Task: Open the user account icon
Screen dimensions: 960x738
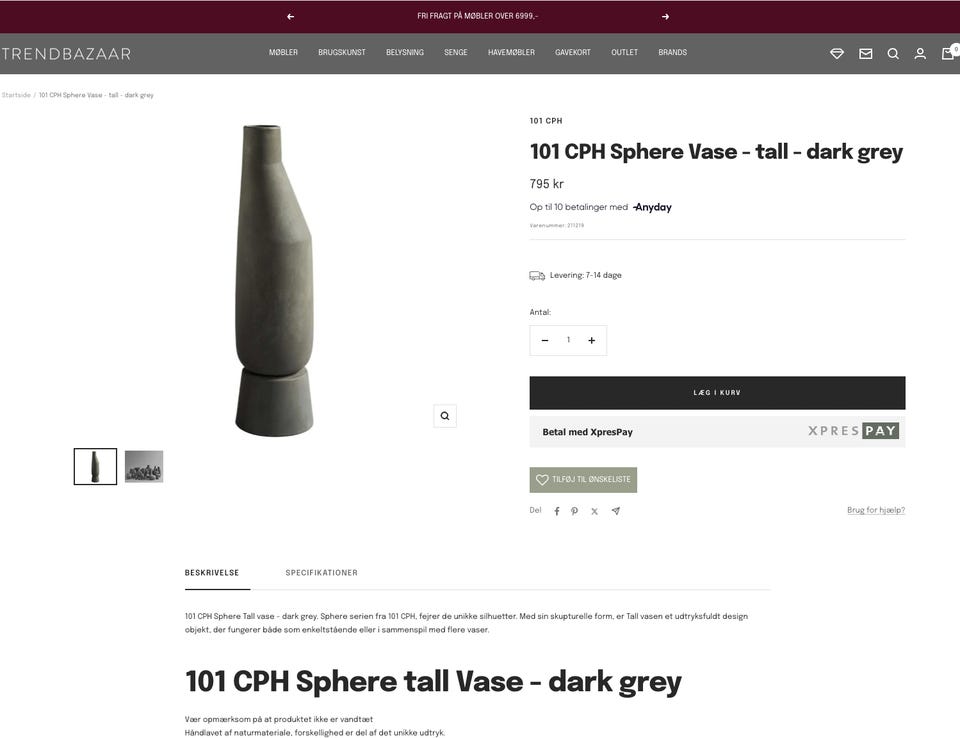Action: 920,54
